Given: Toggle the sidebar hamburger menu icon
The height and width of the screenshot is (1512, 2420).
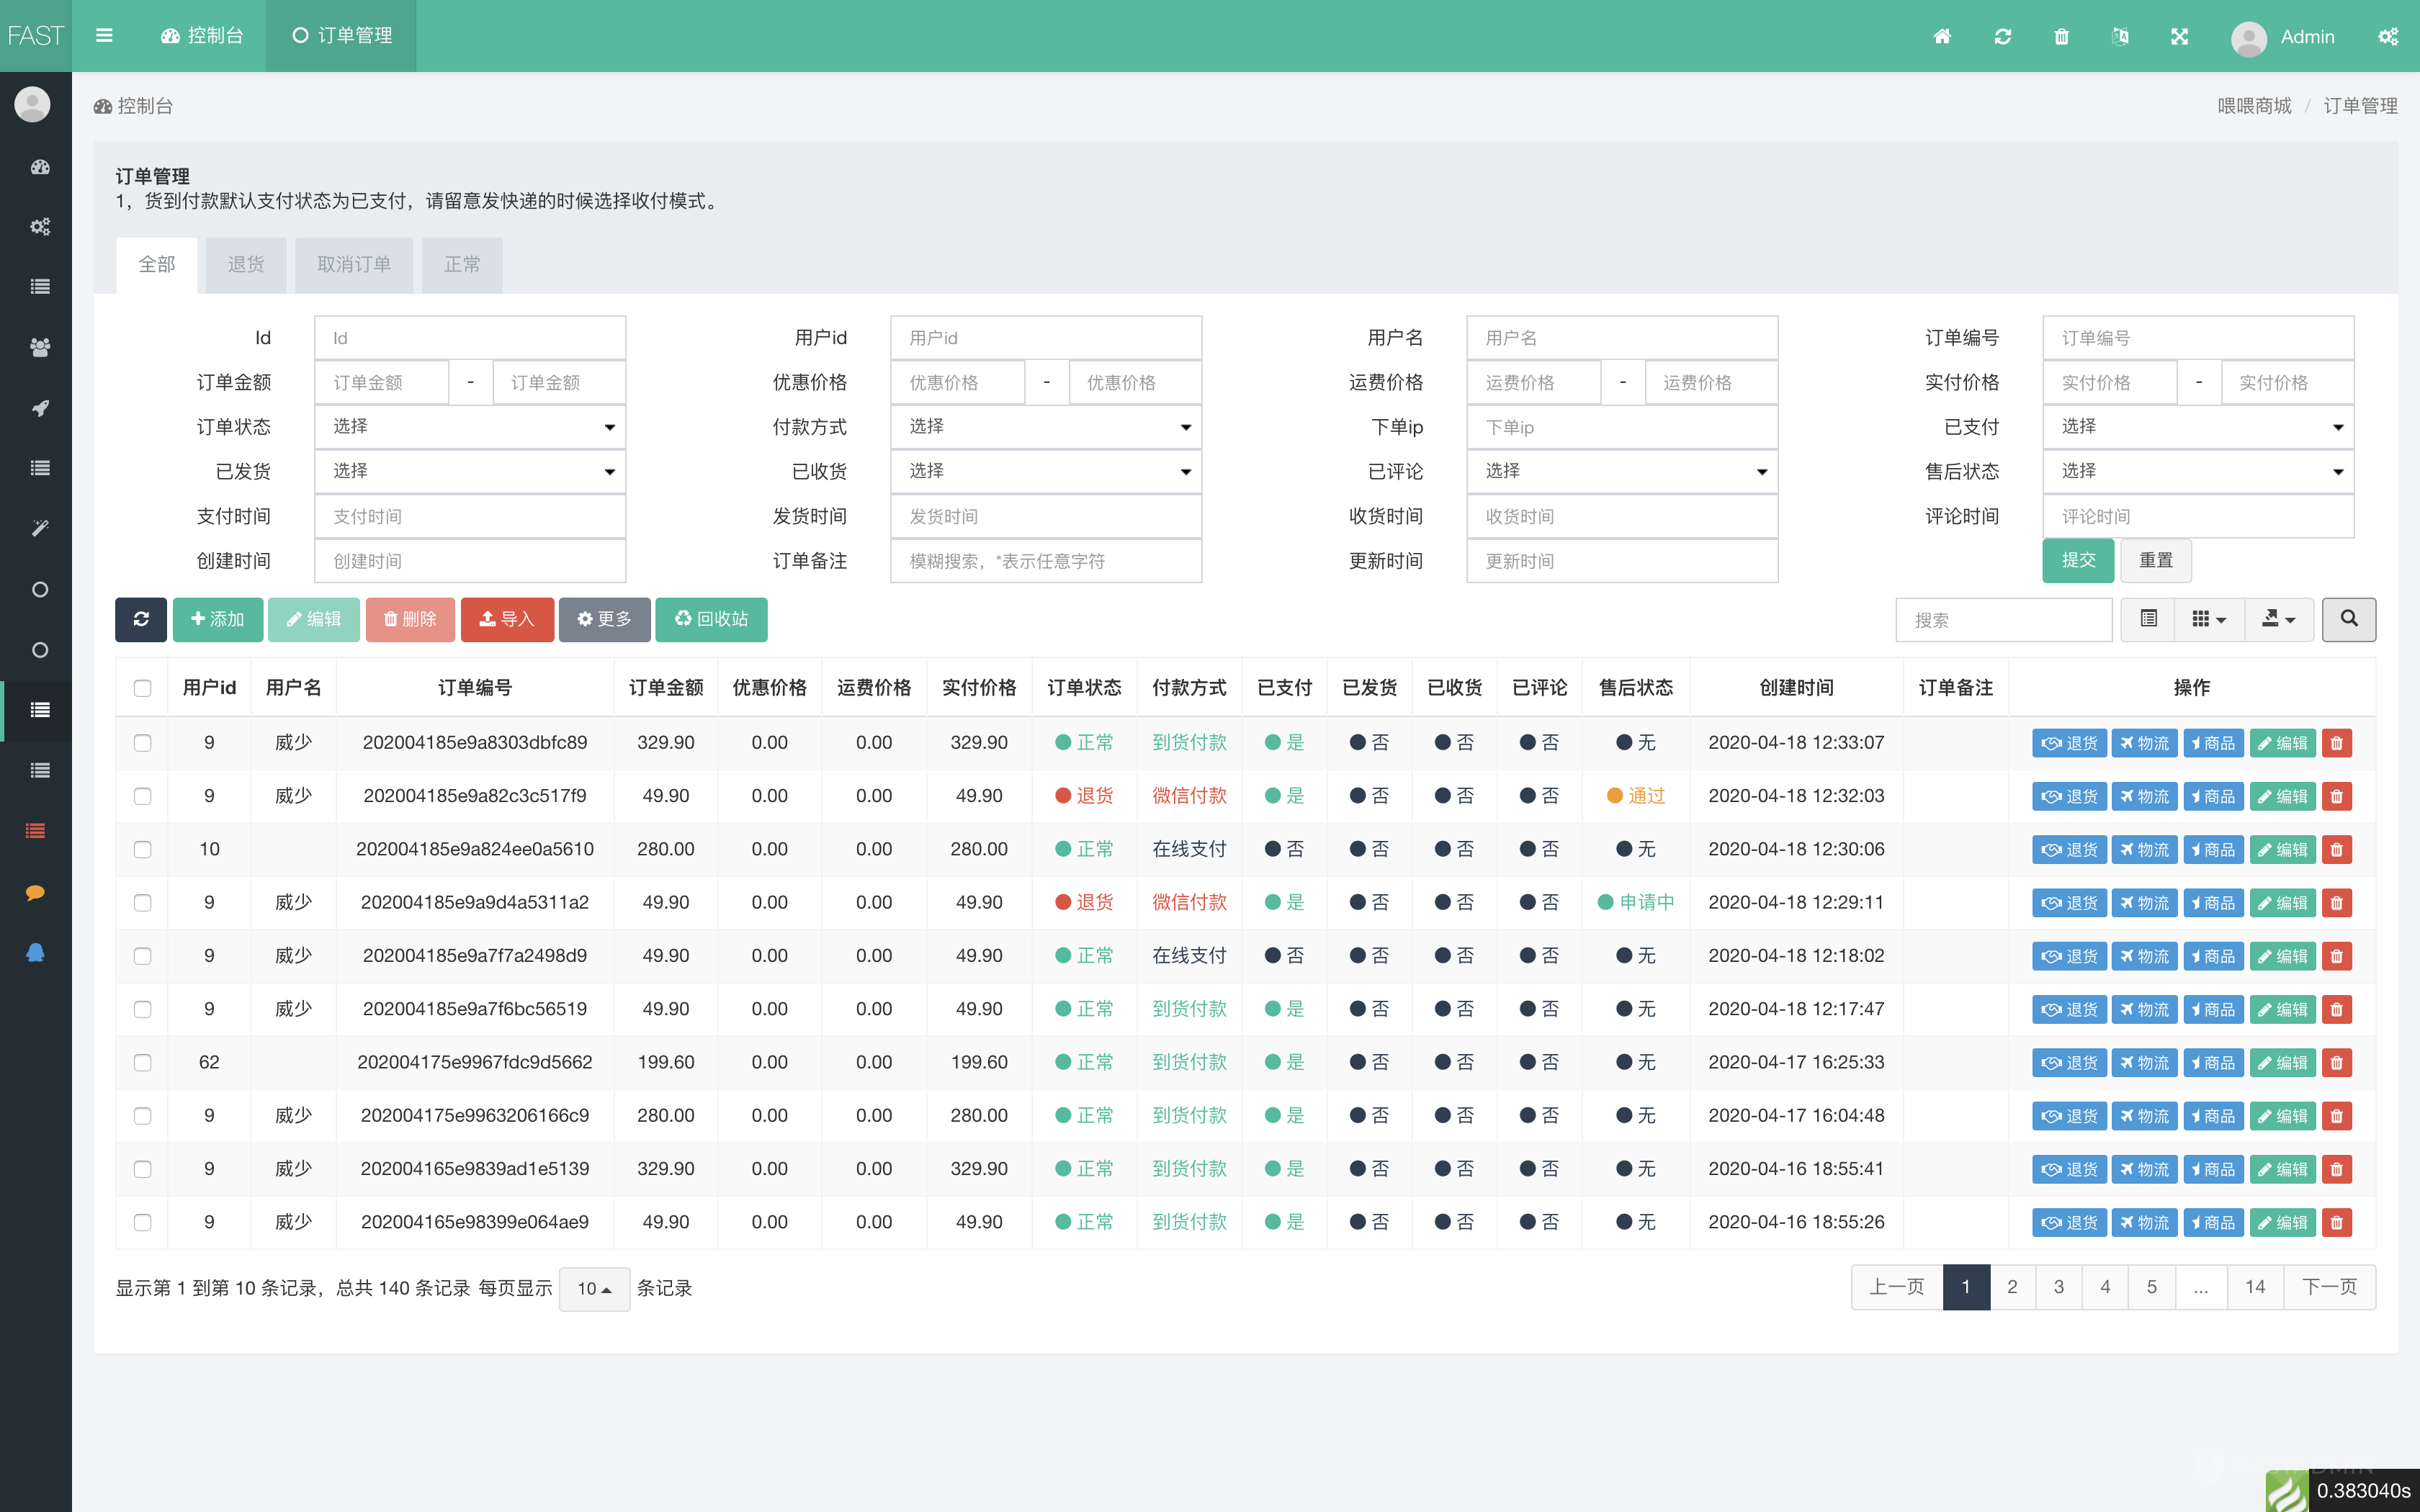Looking at the screenshot, I should click(x=104, y=36).
